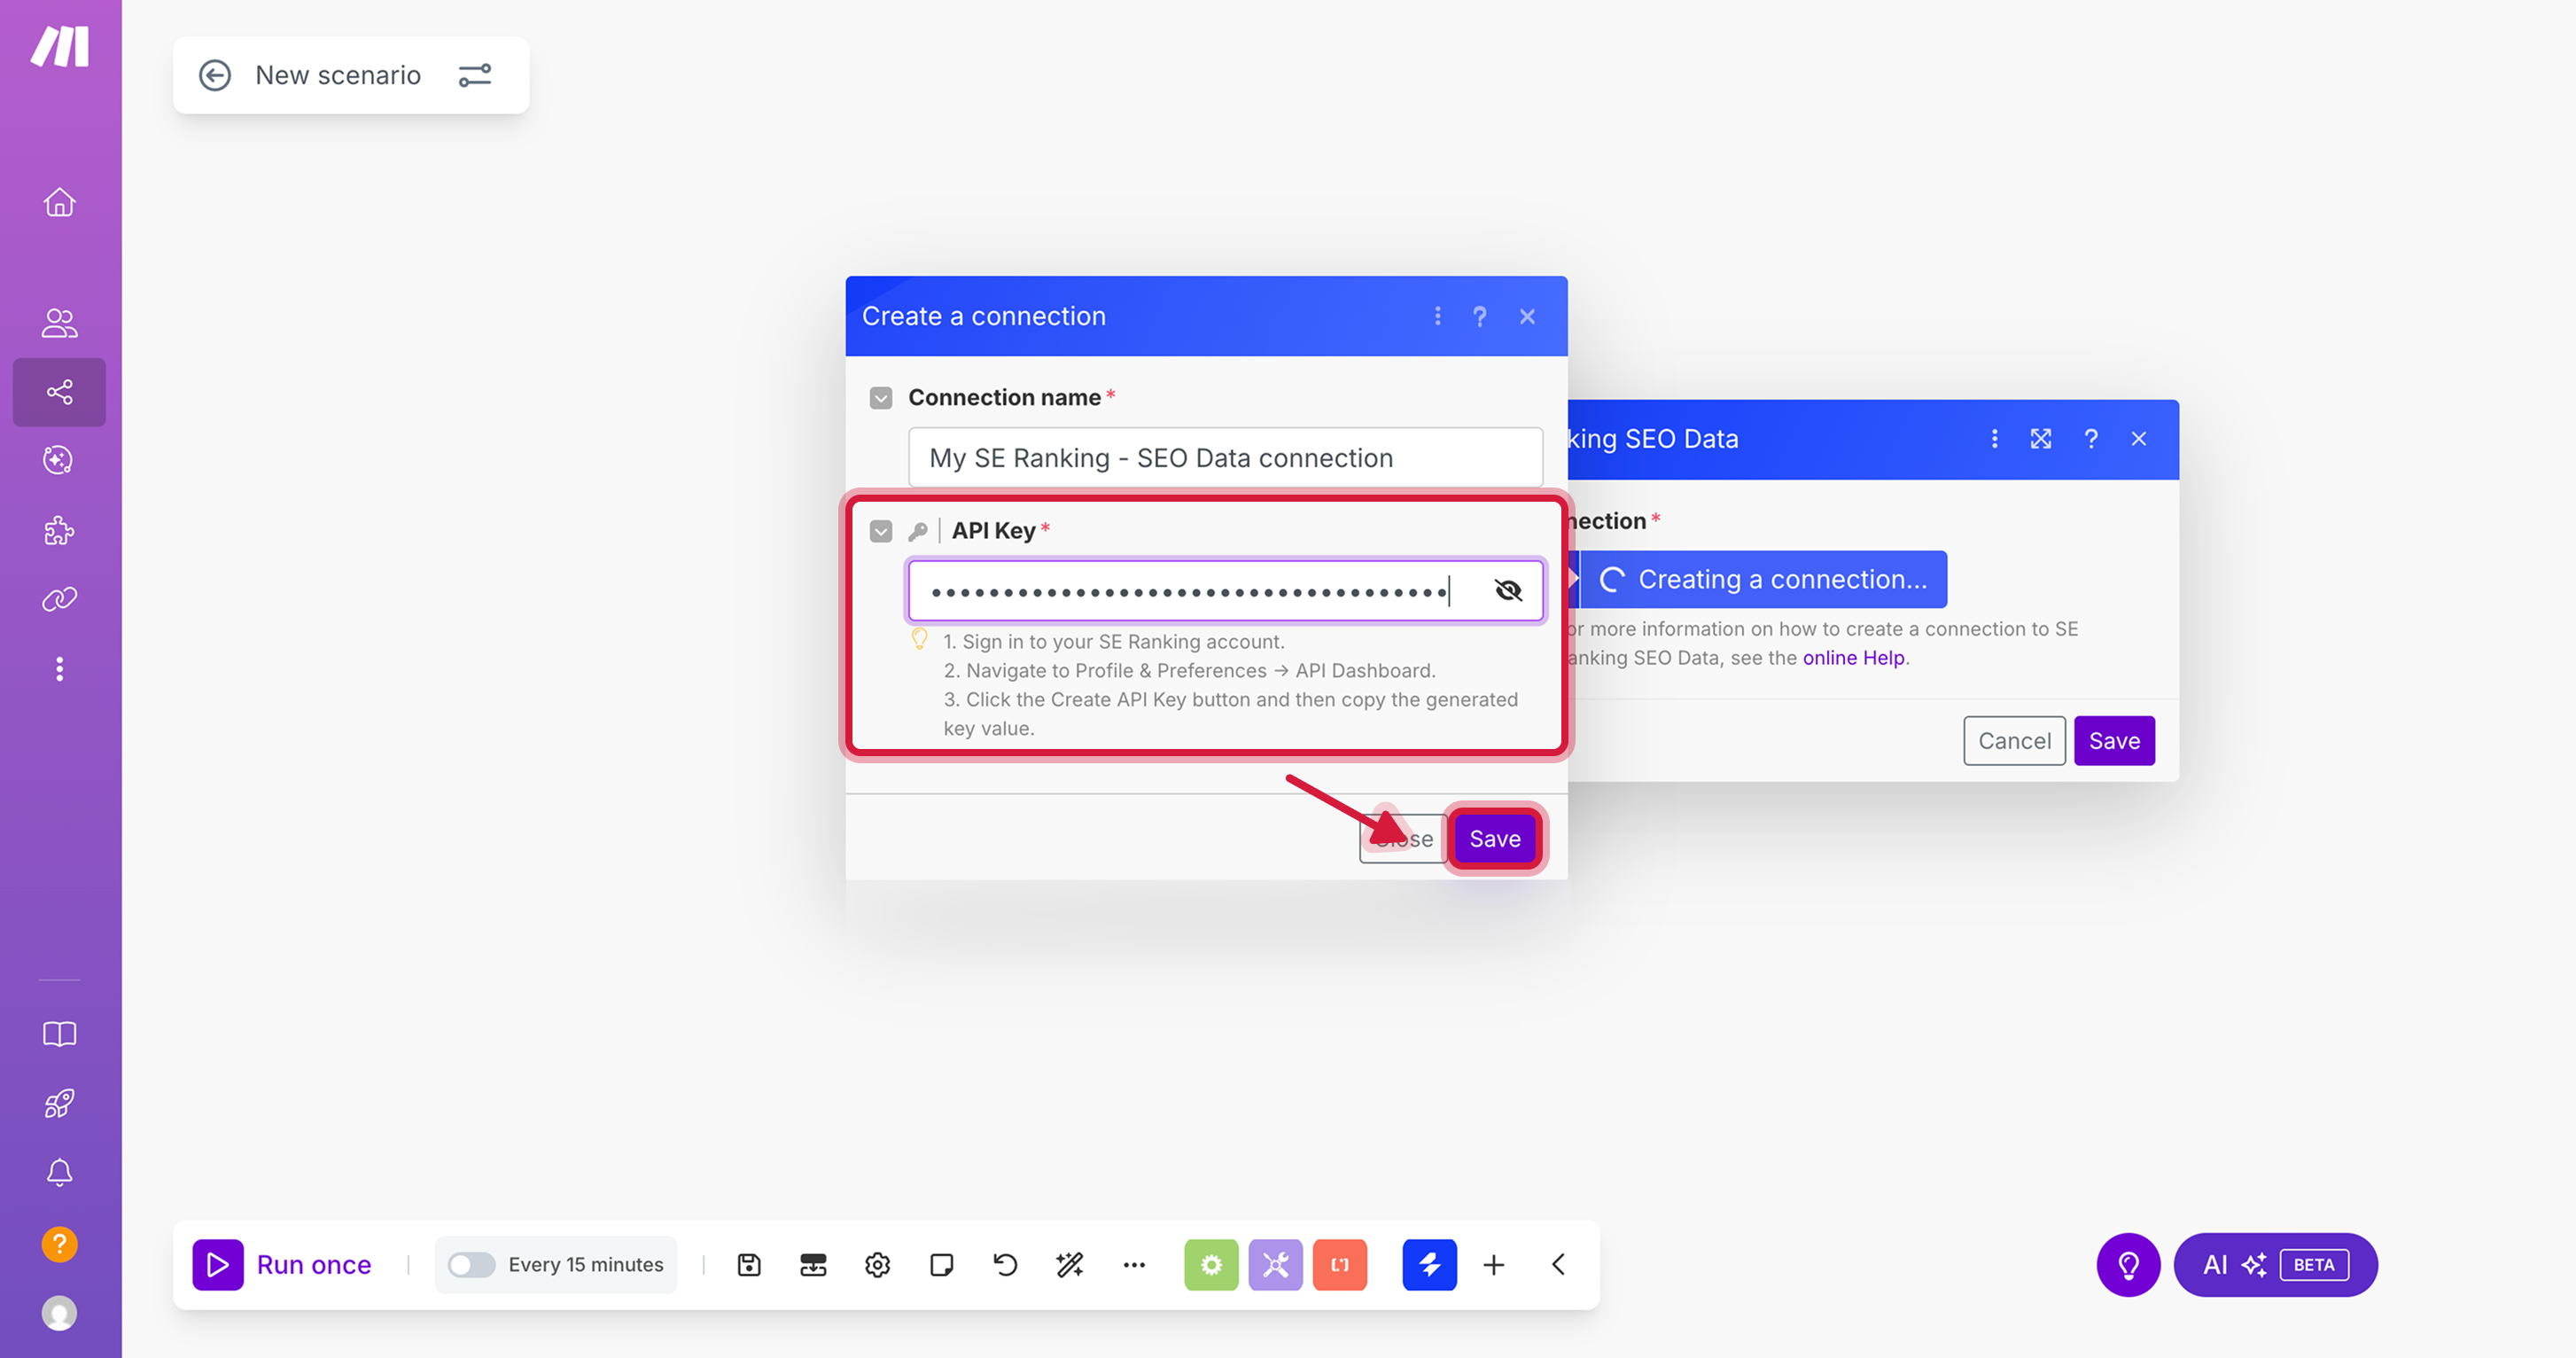The image size is (2576, 1358).
Task: Open the more options menu in the toolbar
Action: [x=1134, y=1264]
